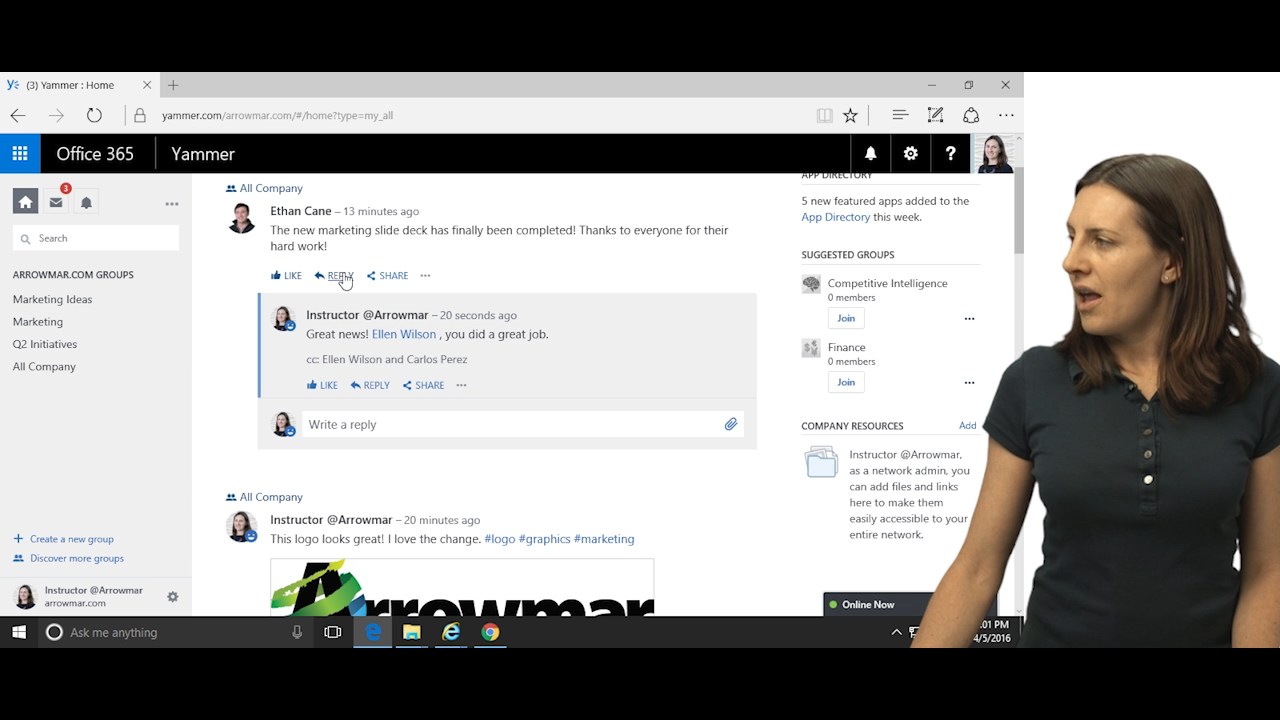
Task: Open Task View on taskbar
Action: tap(333, 632)
